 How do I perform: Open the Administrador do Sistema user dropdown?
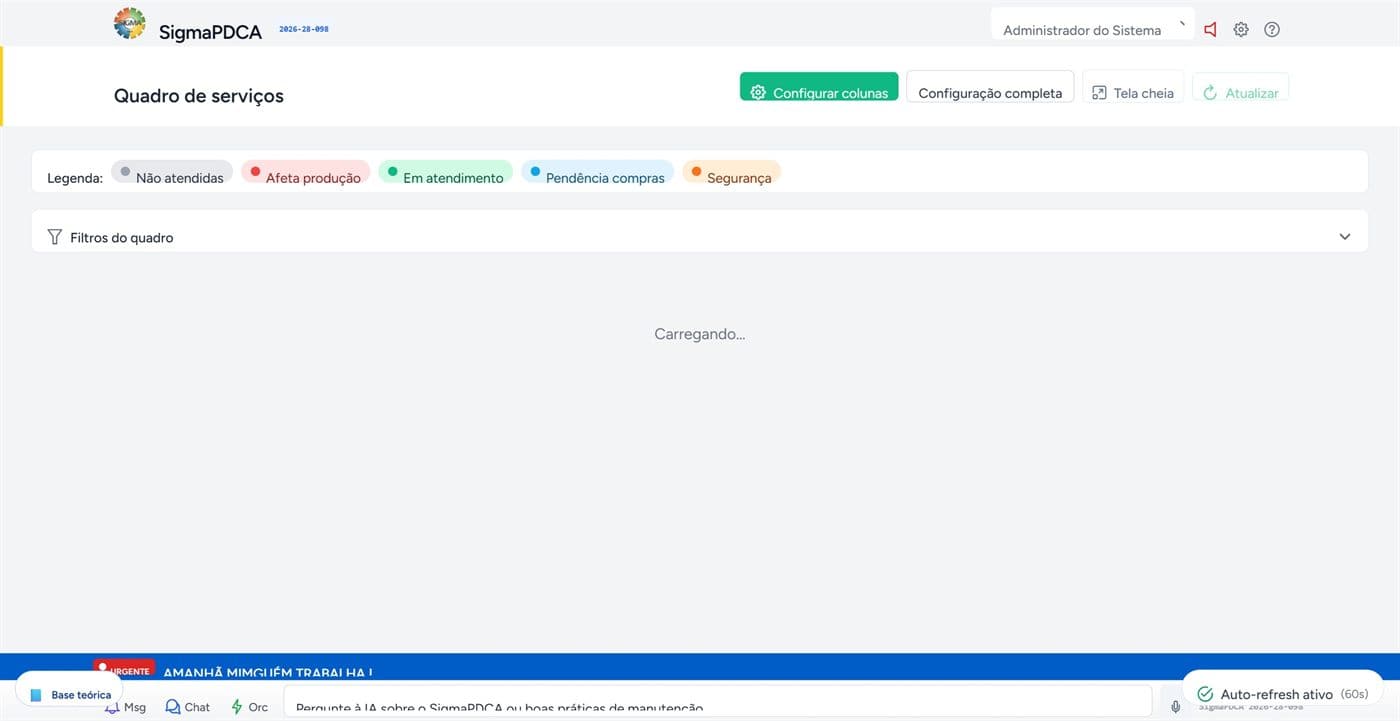pyautogui.click(x=1092, y=25)
